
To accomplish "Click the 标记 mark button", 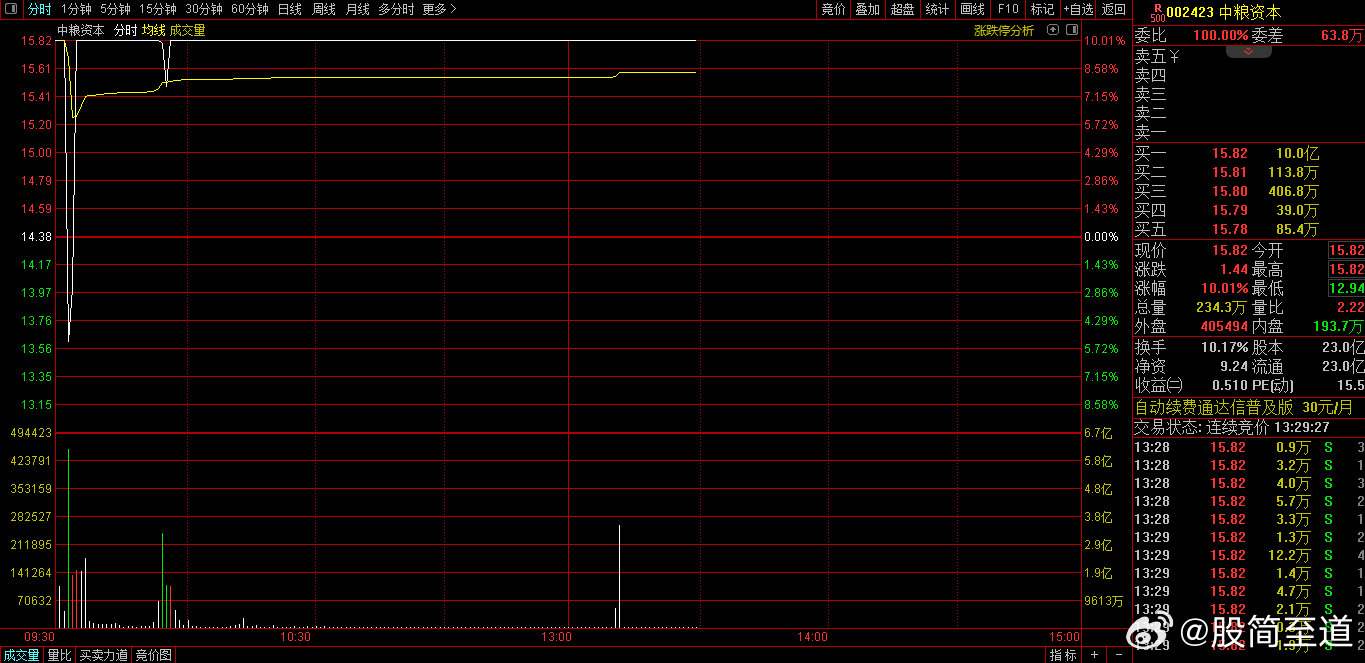I will tap(1042, 9).
